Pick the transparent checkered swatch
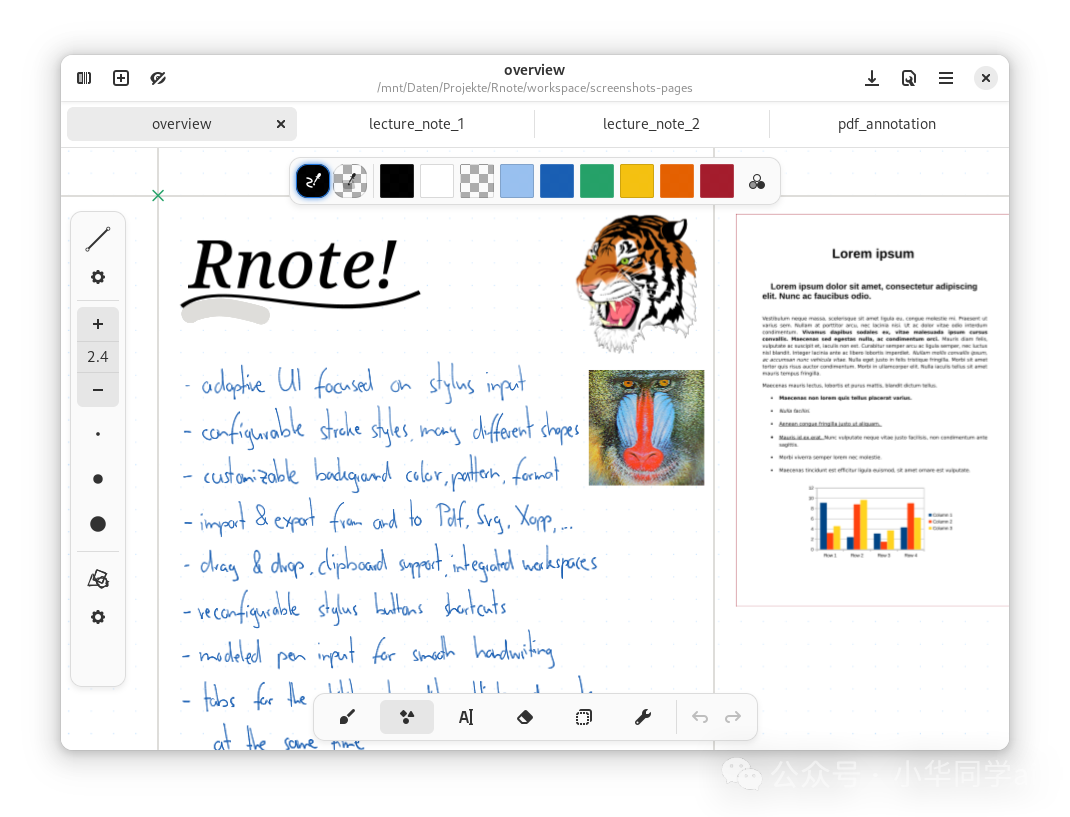 (x=477, y=181)
